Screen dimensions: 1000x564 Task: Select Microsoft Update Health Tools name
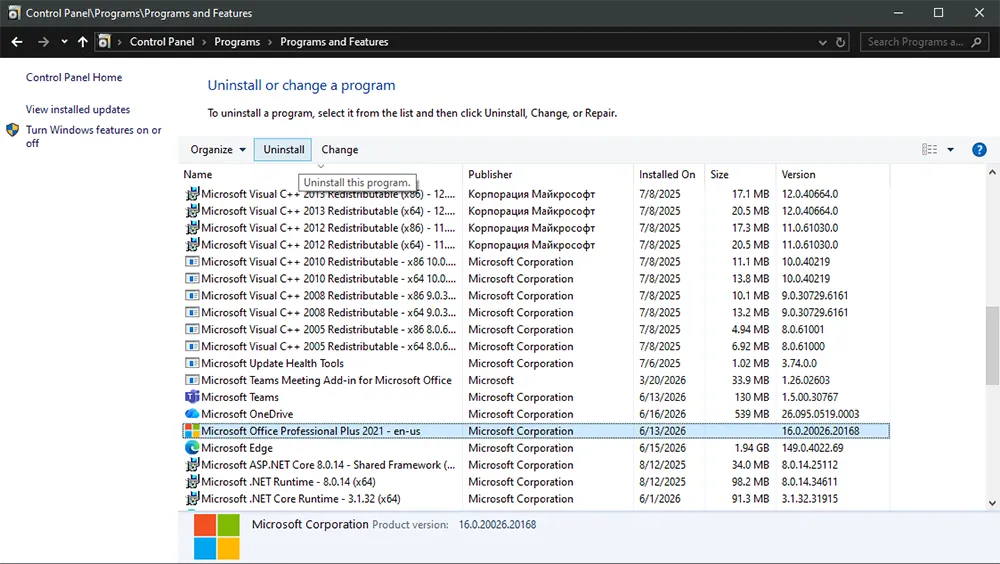272,363
